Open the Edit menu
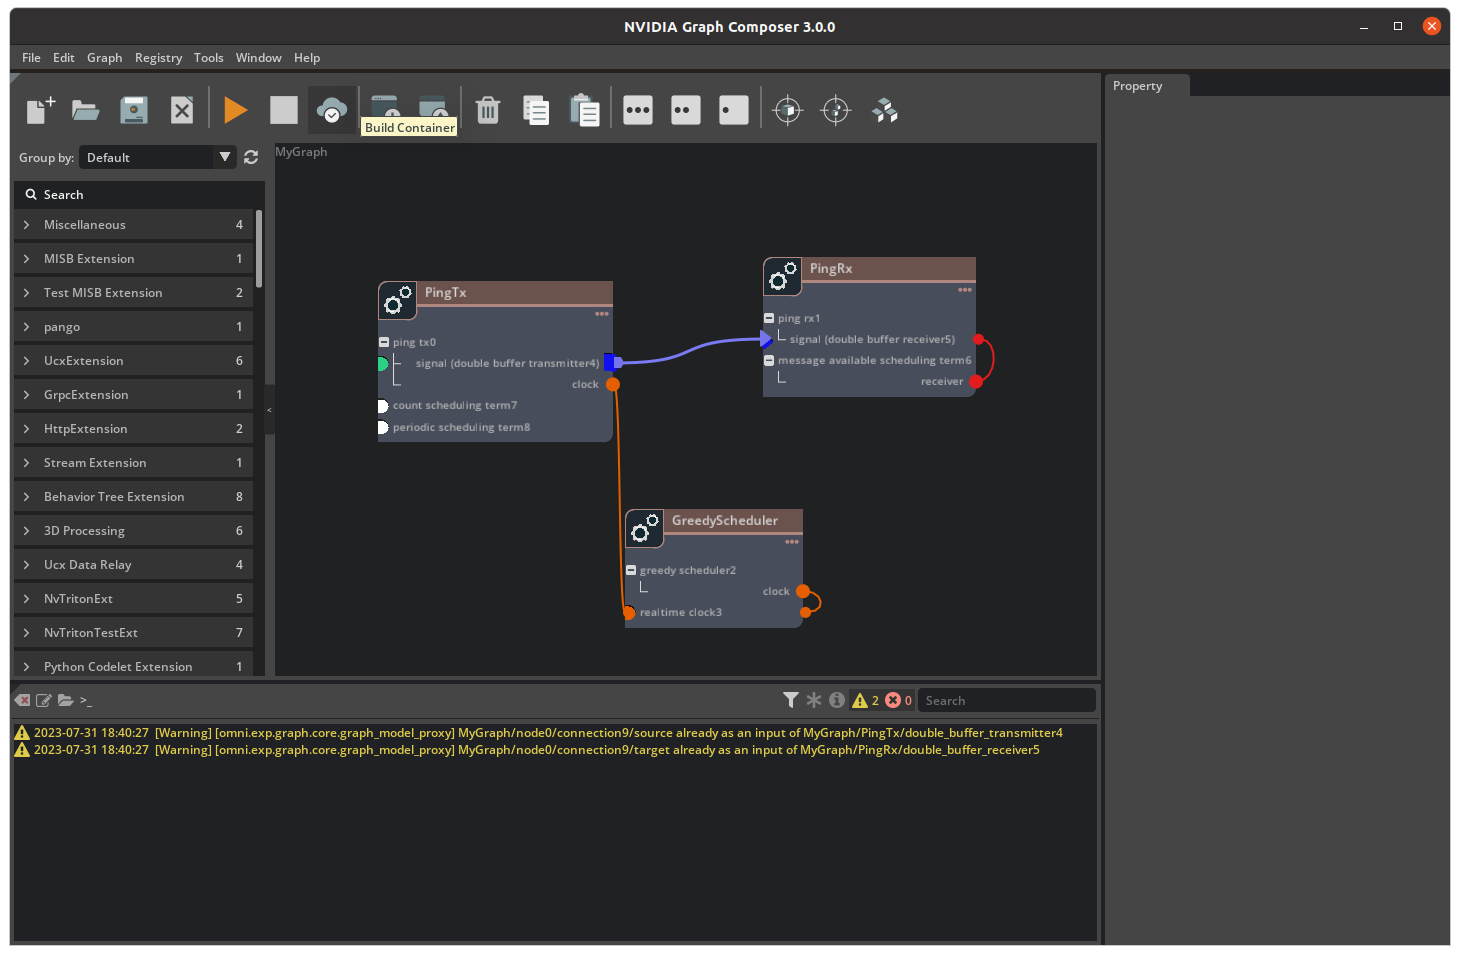Screen dimensions: 1460x955 [64, 58]
